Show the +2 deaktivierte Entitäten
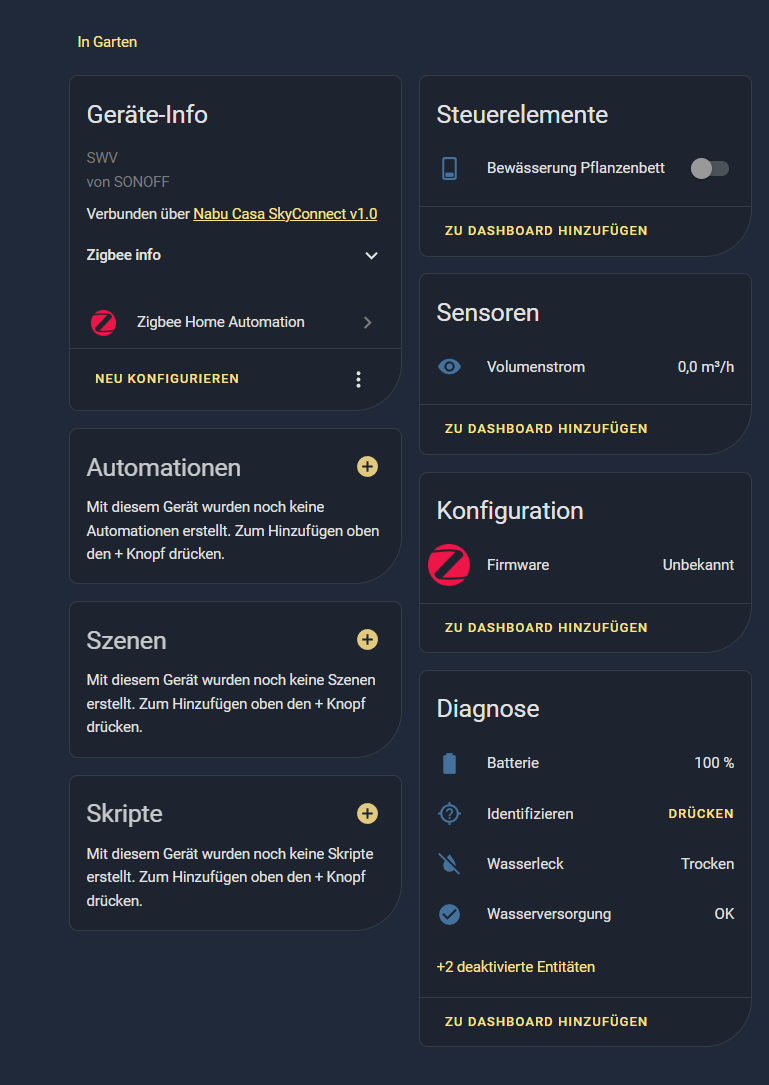769x1085 pixels. (516, 967)
